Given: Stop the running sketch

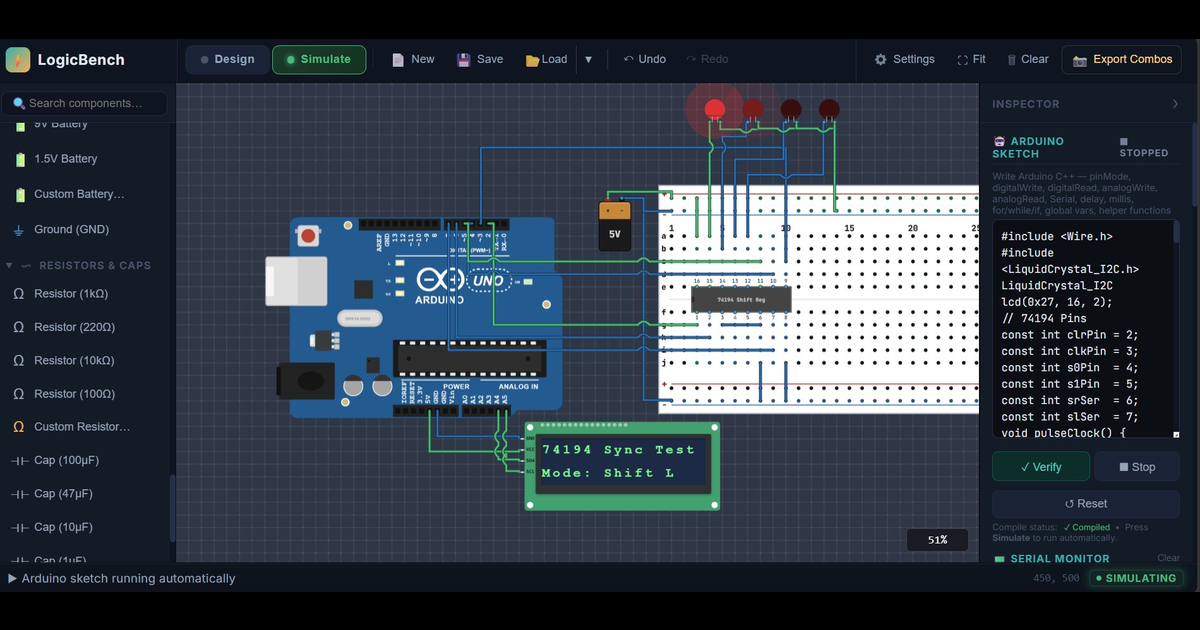Looking at the screenshot, I should [x=1137, y=467].
